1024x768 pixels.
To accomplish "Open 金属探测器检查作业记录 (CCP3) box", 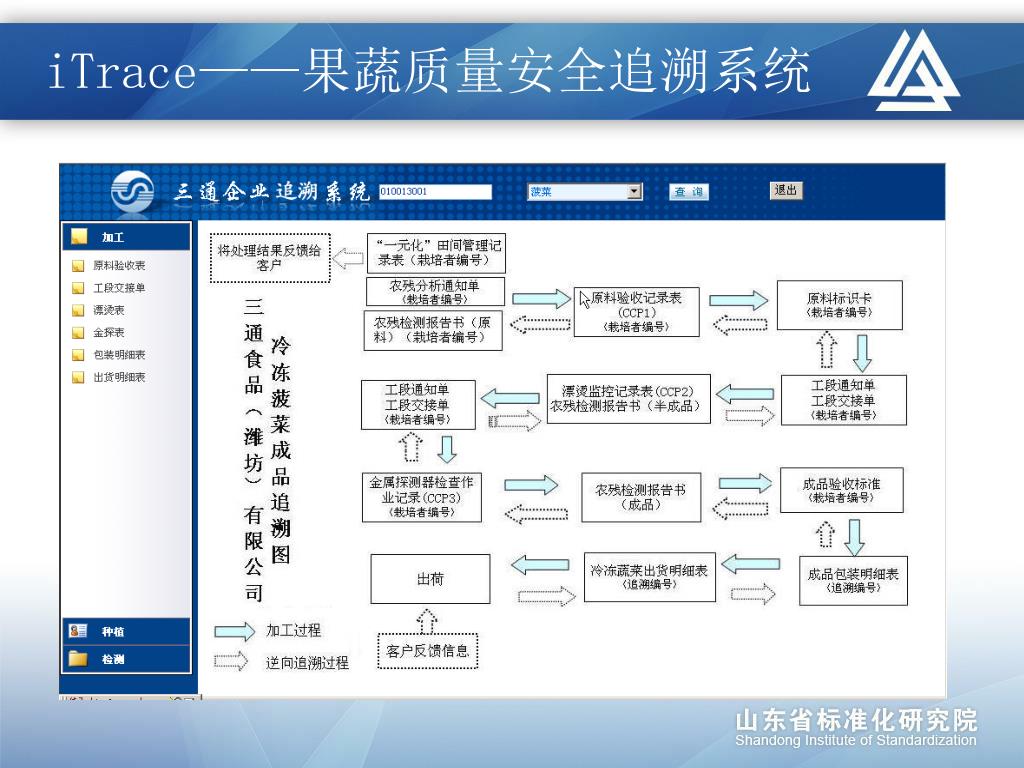I will (x=421, y=498).
